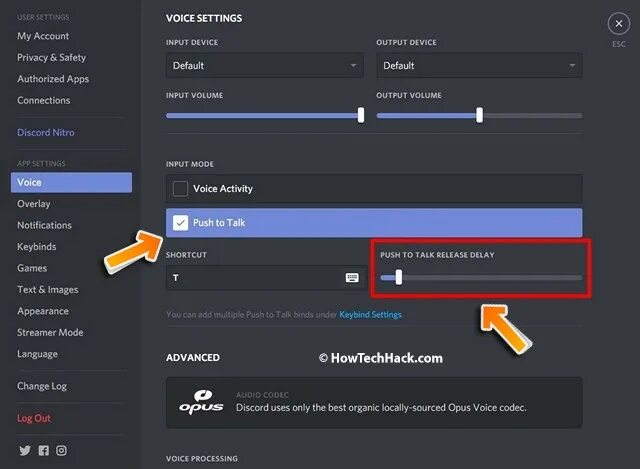Open Keybinds settings in sidebar
Screen dimensions: 640x469
(37, 247)
